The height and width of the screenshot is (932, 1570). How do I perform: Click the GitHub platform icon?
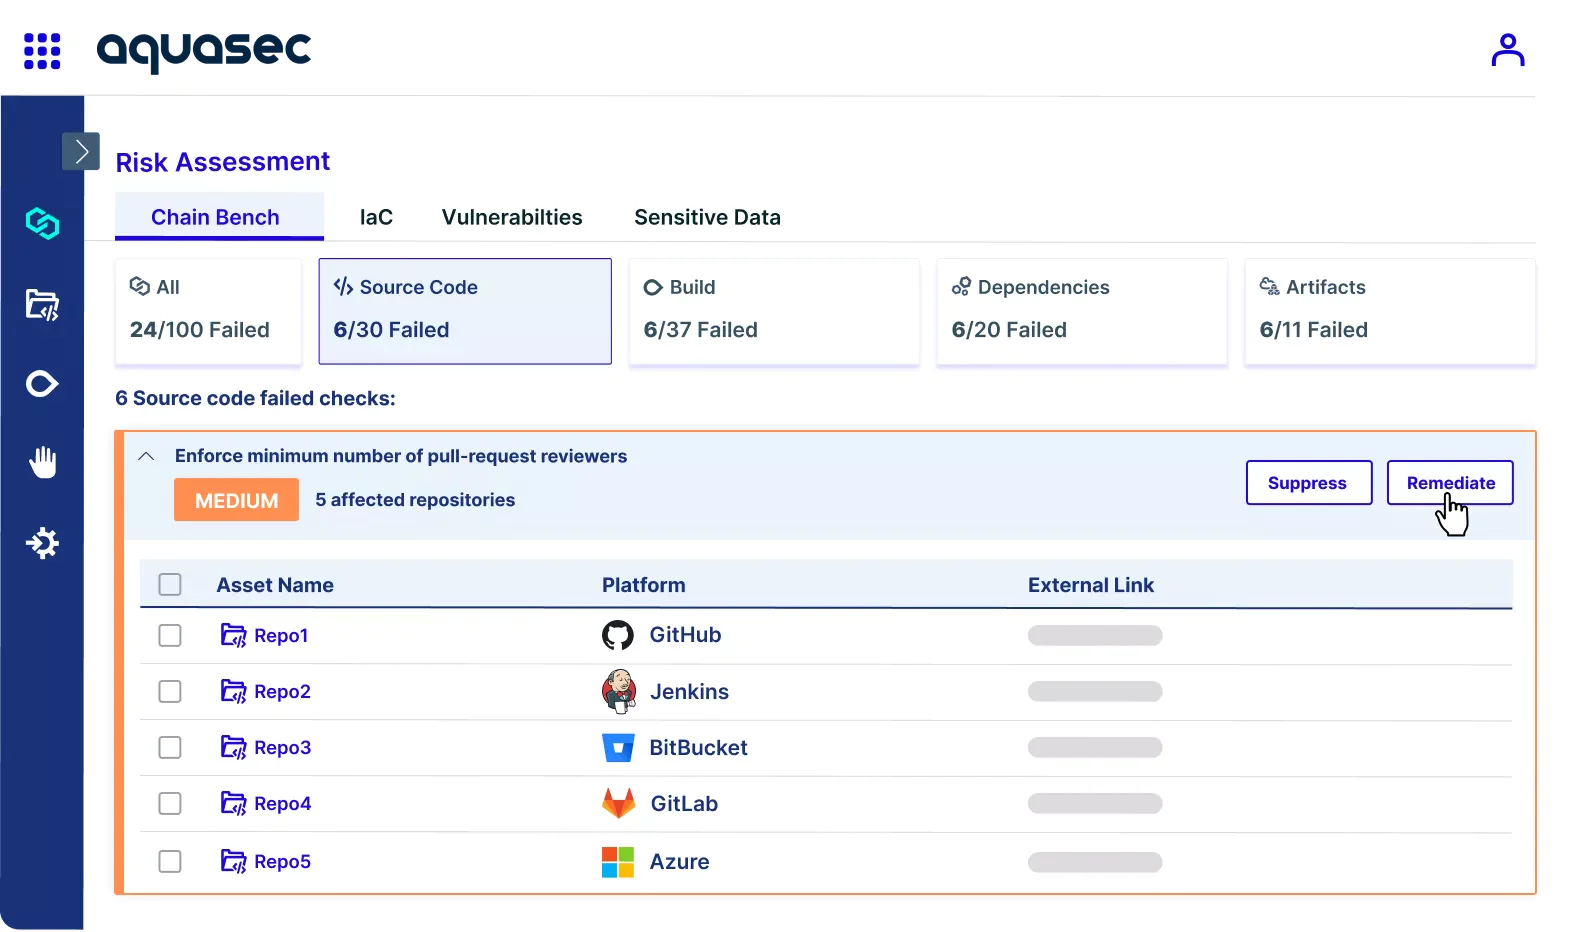618,635
